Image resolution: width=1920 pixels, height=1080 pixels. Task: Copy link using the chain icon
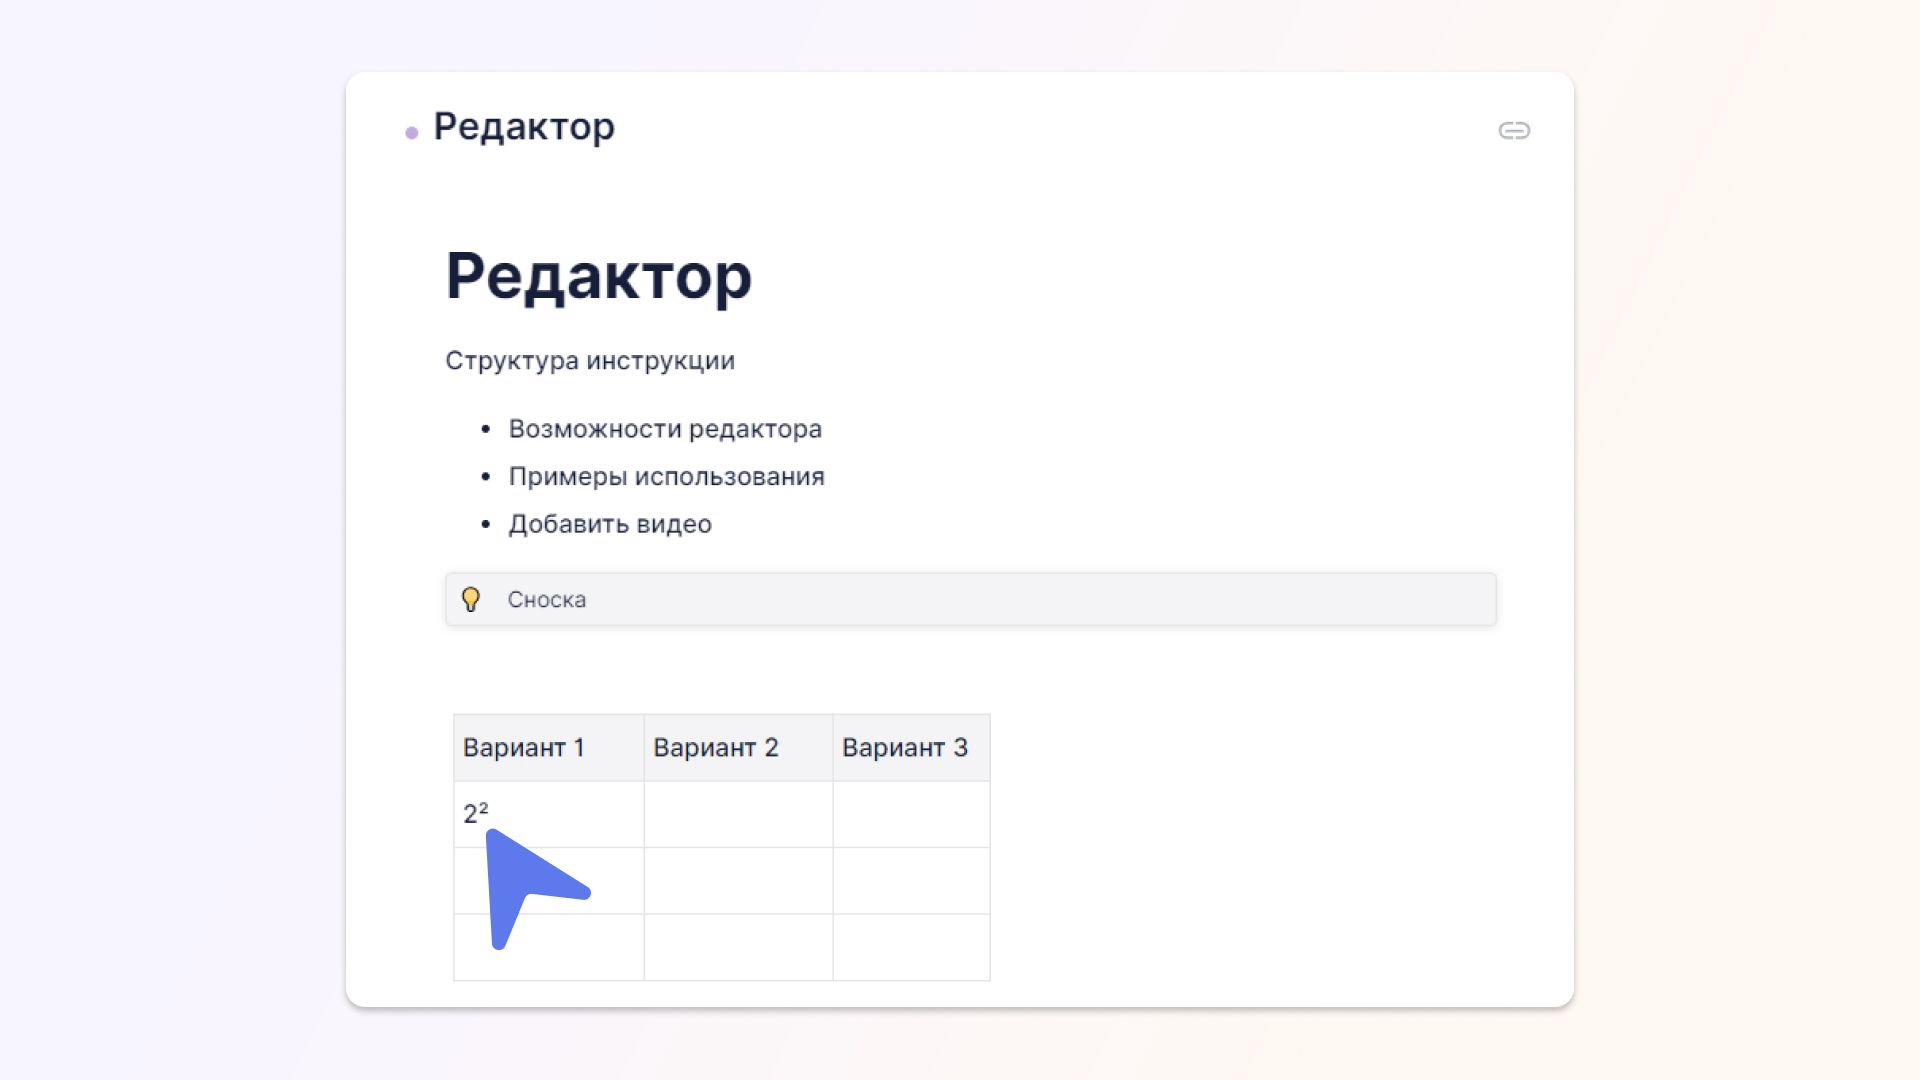coord(1514,131)
